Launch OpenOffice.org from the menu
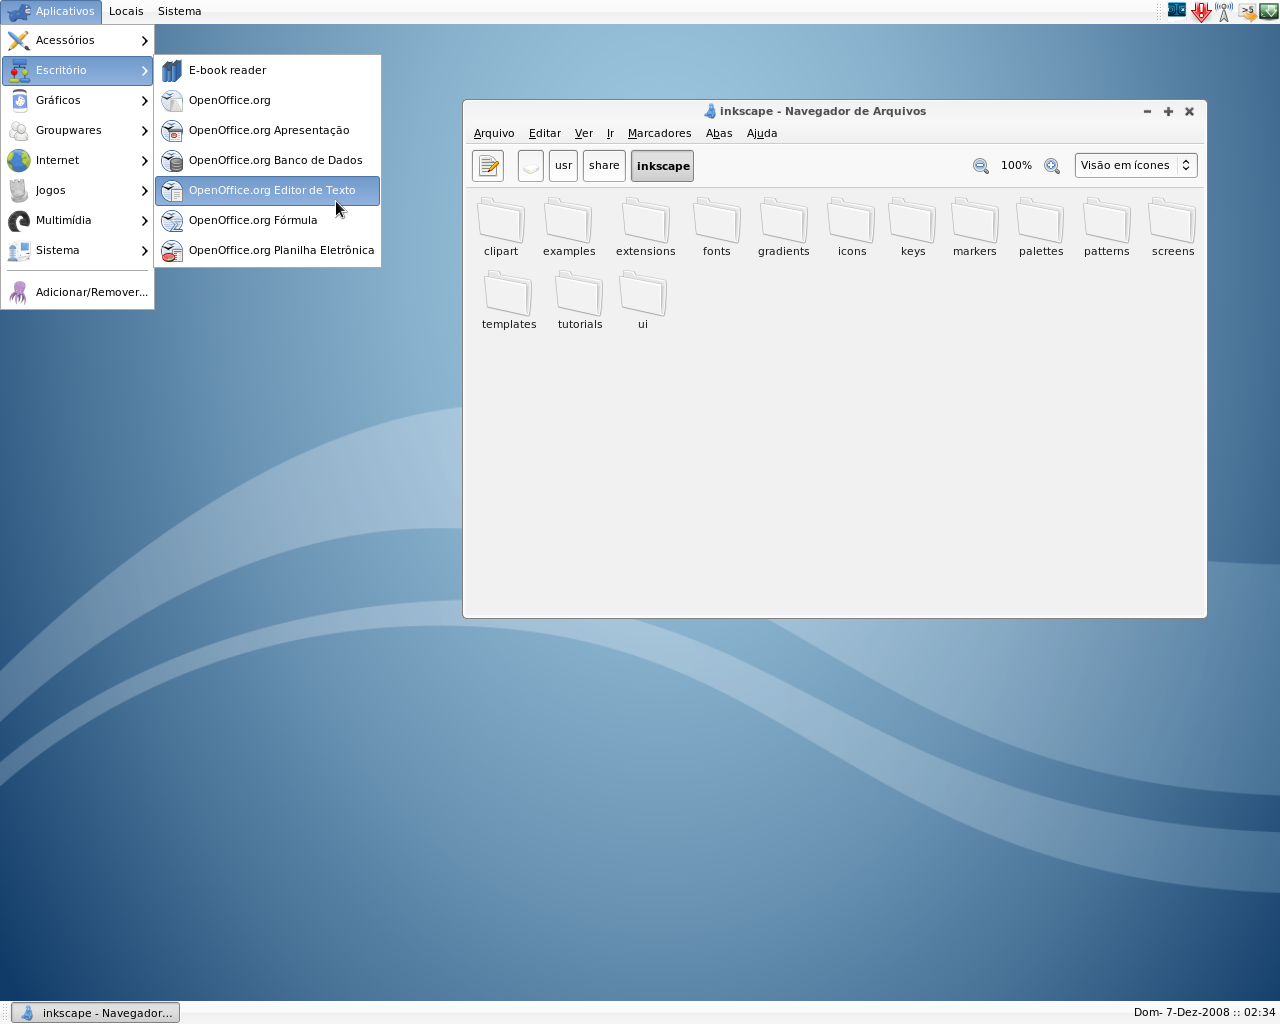The height and width of the screenshot is (1024, 1280). 267,100
